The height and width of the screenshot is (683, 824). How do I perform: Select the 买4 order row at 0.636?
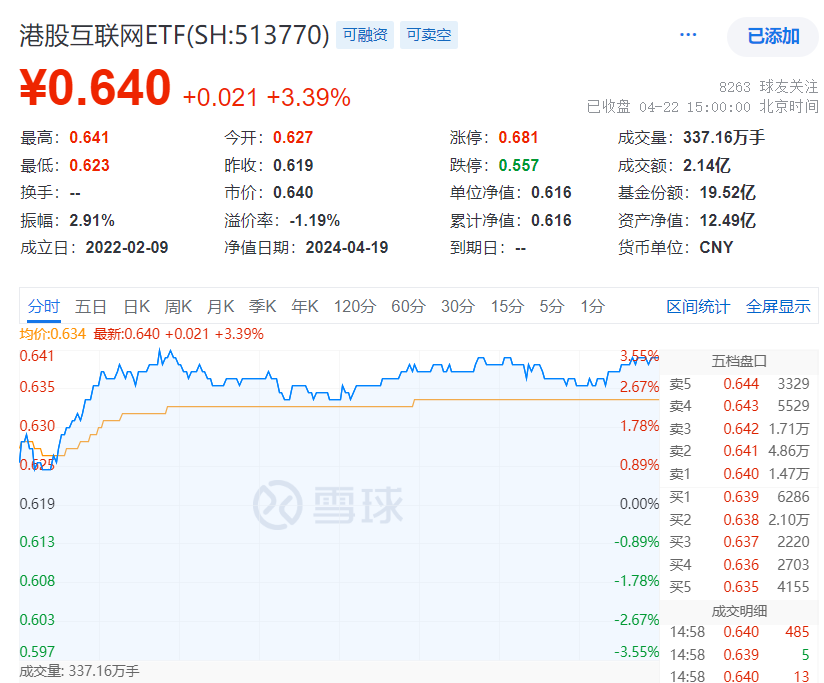click(739, 565)
